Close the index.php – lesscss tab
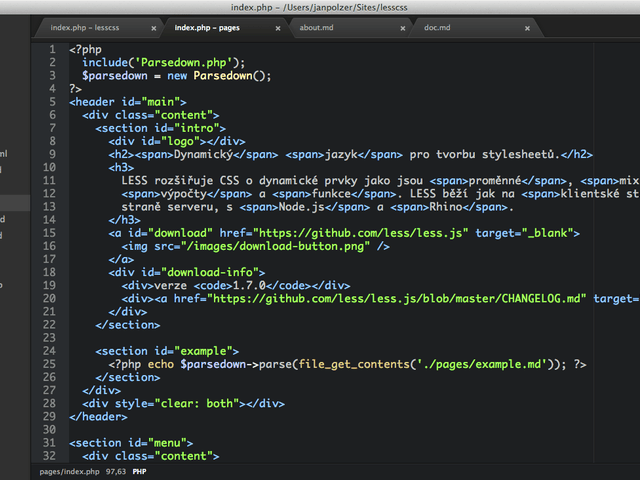 click(x=153, y=29)
